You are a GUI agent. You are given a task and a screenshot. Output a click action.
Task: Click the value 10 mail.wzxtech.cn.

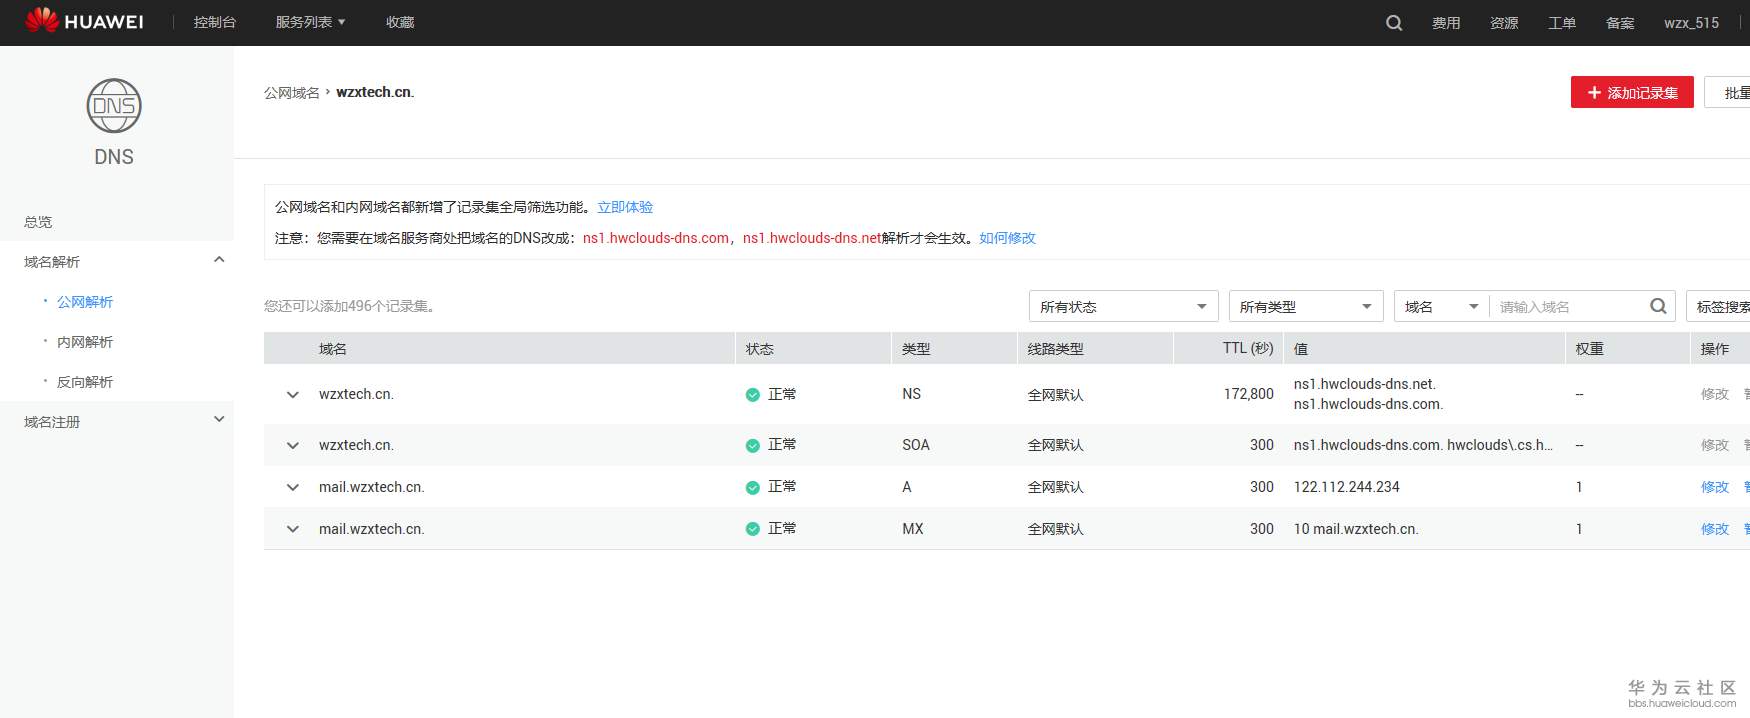(1356, 529)
